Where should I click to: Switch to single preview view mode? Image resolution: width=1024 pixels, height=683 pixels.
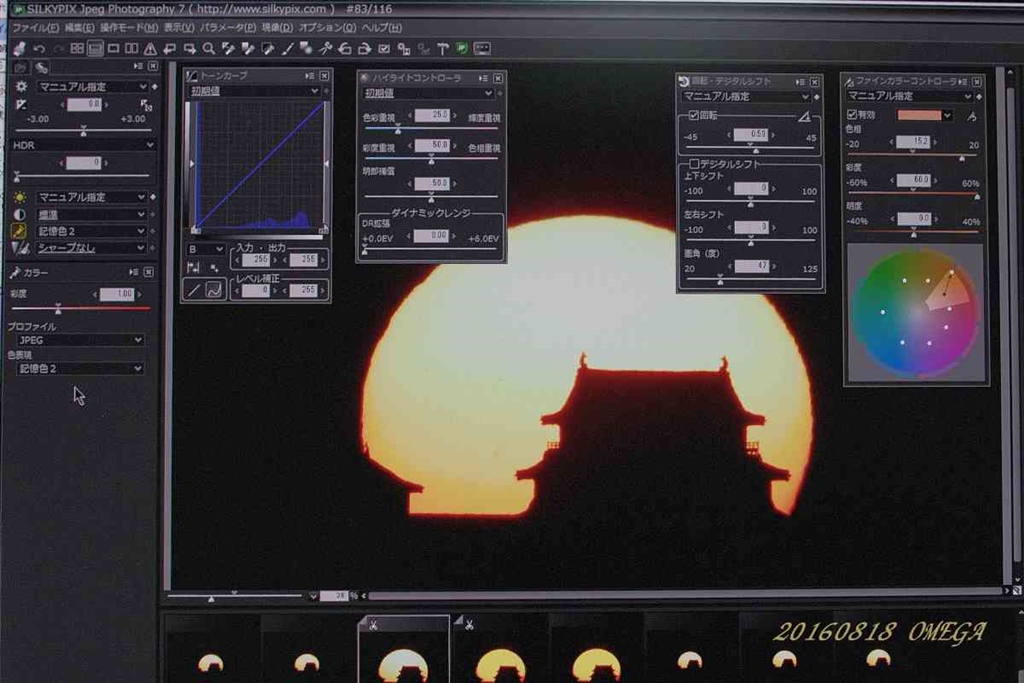coord(114,49)
